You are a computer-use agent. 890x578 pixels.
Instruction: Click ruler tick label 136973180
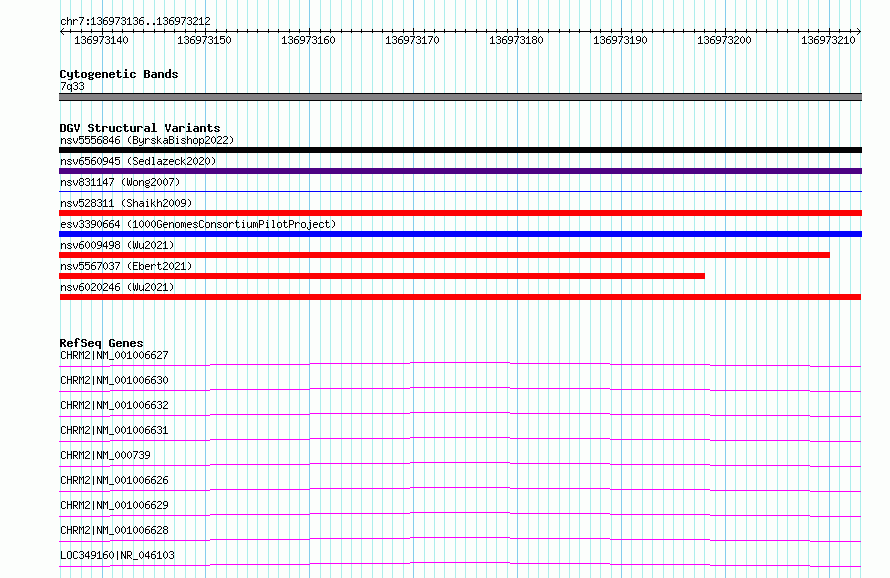click(516, 40)
